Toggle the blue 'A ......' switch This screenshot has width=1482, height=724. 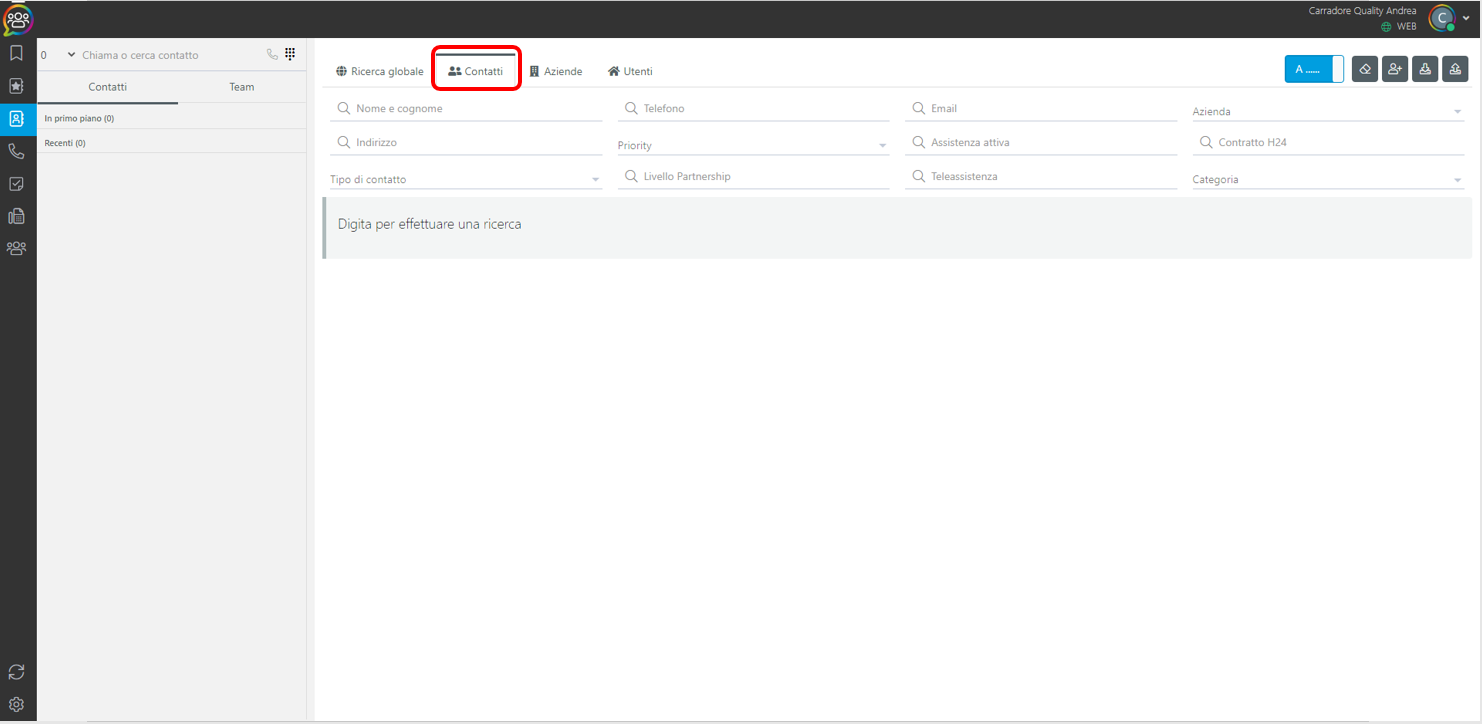coord(1314,69)
